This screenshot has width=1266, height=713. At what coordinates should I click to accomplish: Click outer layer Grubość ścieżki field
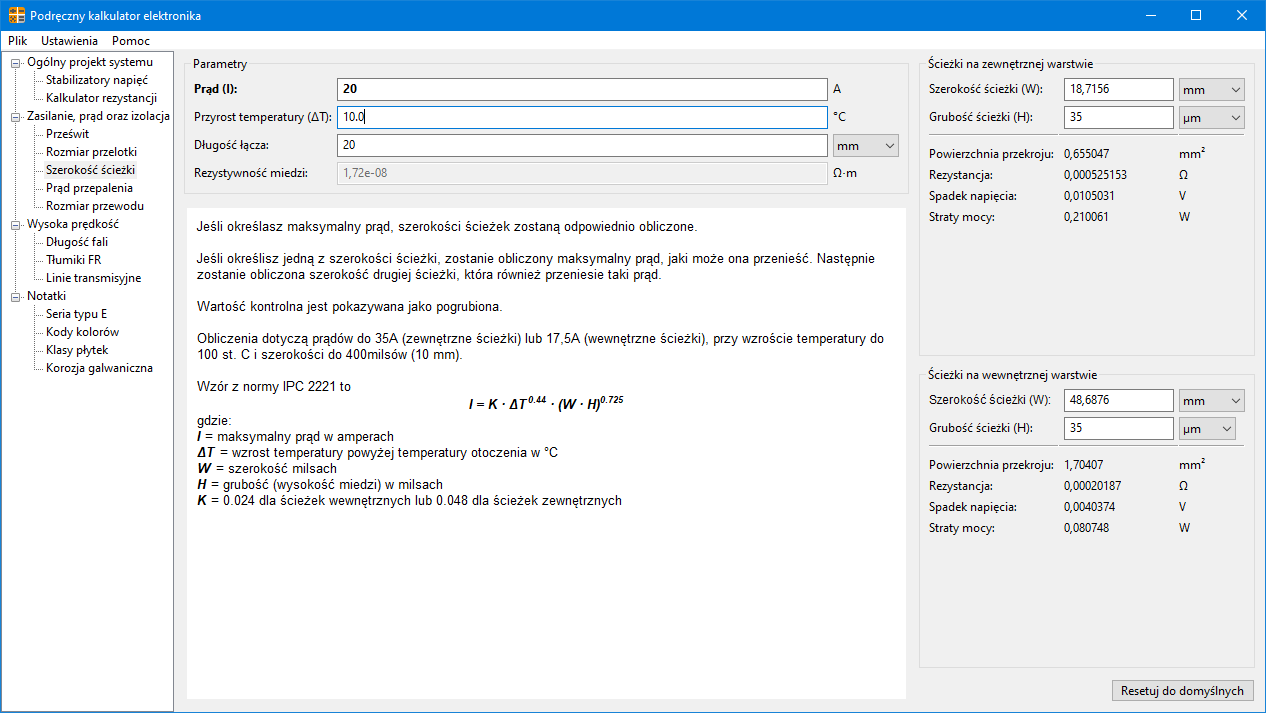pos(1118,117)
